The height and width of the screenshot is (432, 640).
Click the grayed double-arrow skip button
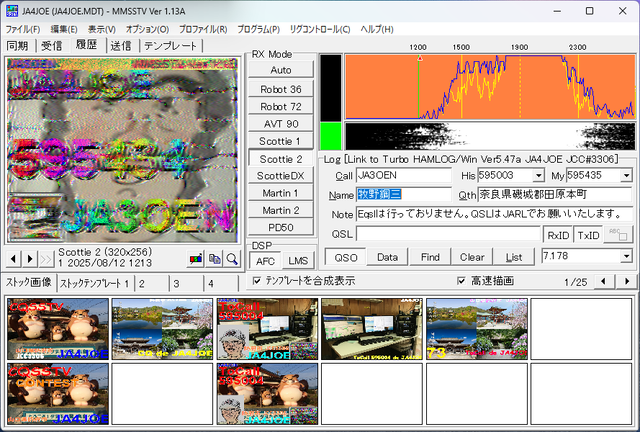(46, 259)
